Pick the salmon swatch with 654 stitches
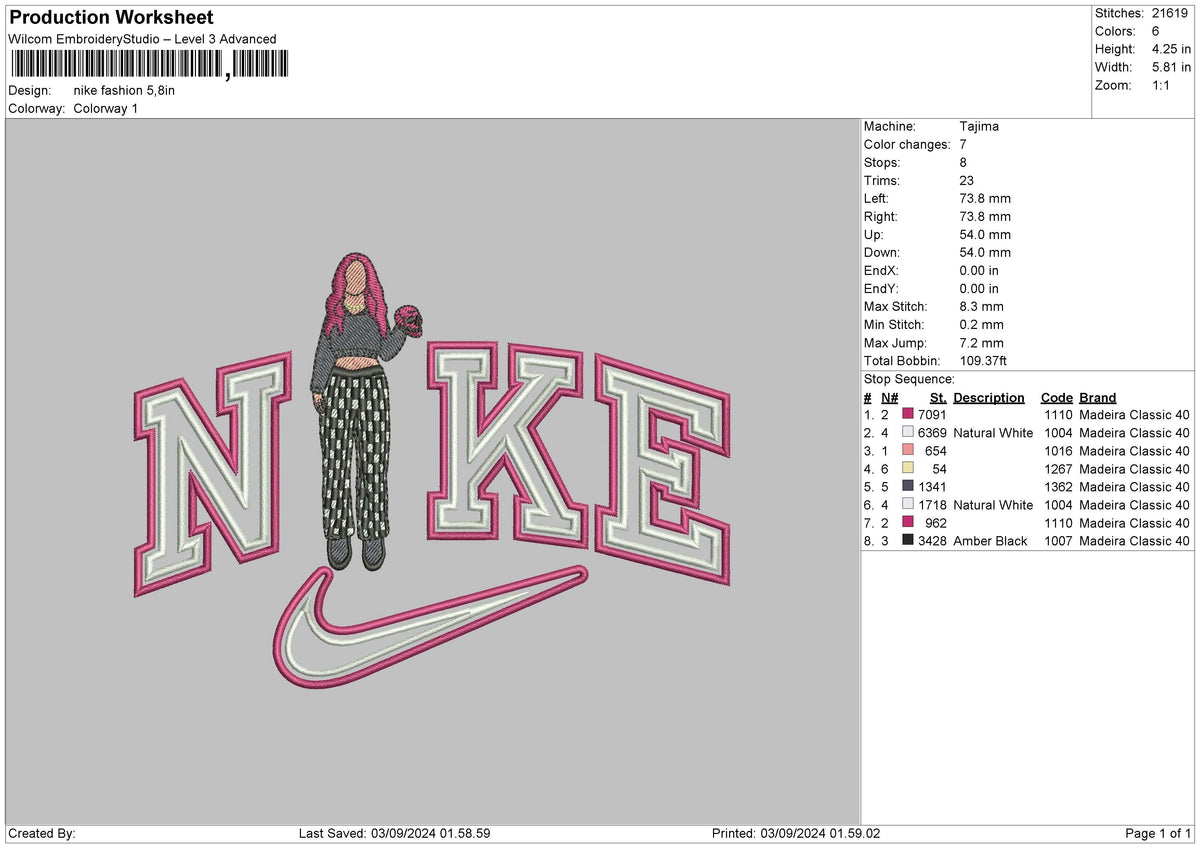 (908, 451)
